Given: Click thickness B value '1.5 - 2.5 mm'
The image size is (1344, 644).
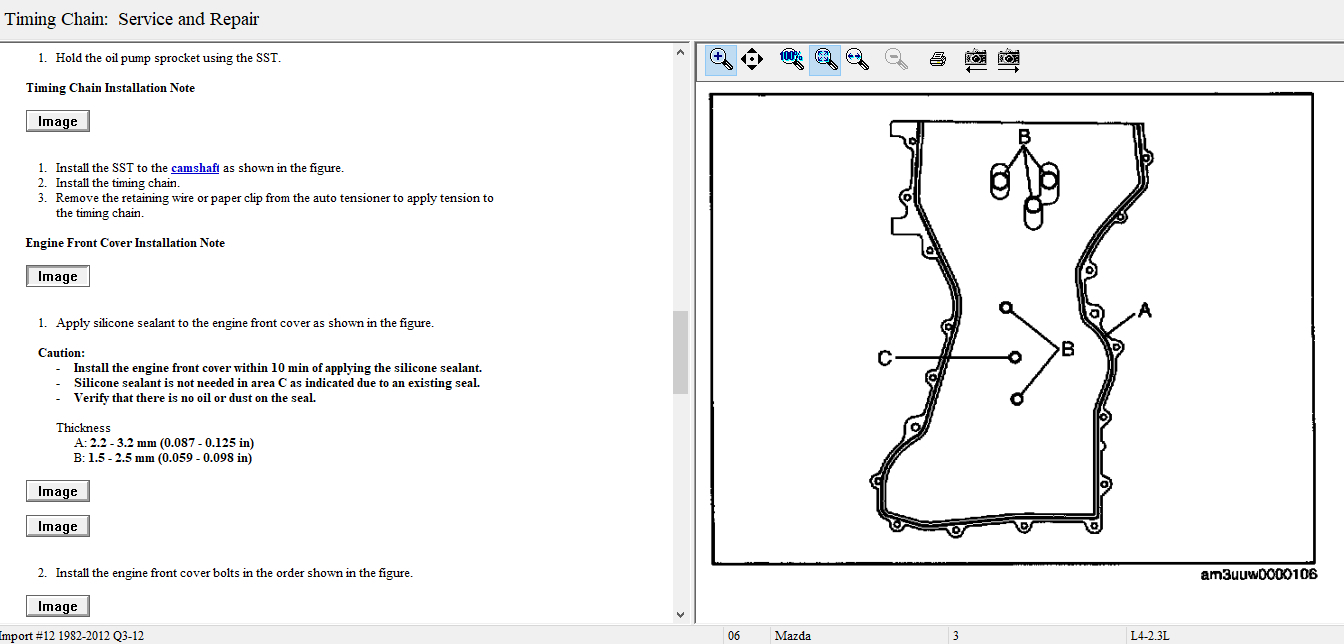Looking at the screenshot, I should tap(122, 458).
